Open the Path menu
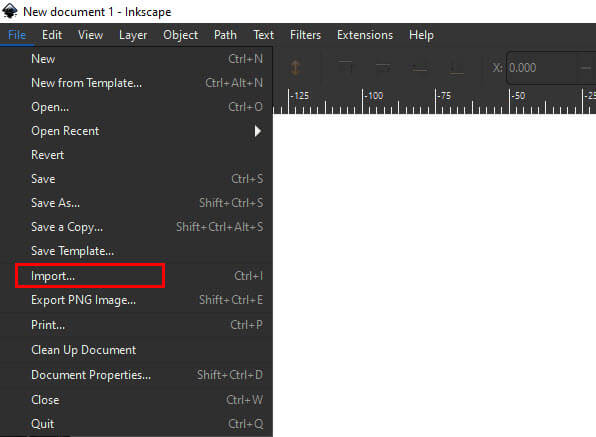The width and height of the screenshot is (596, 437). pyautogui.click(x=225, y=35)
